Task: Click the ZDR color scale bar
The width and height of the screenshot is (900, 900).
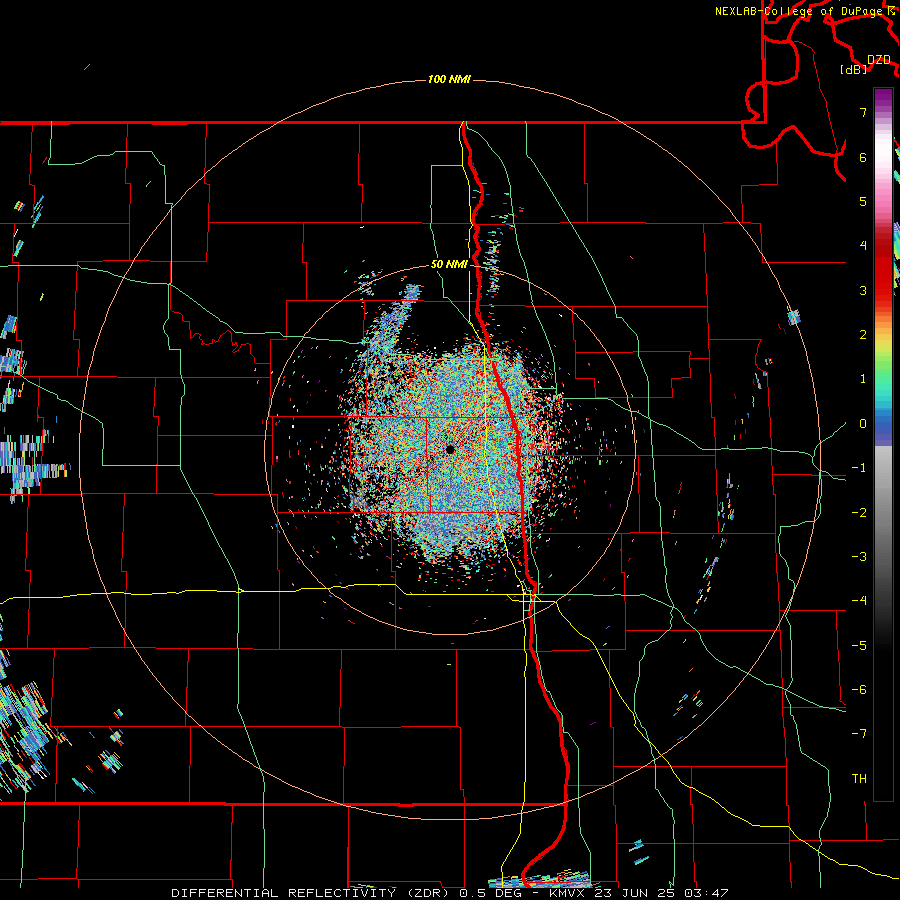Action: pyautogui.click(x=883, y=444)
